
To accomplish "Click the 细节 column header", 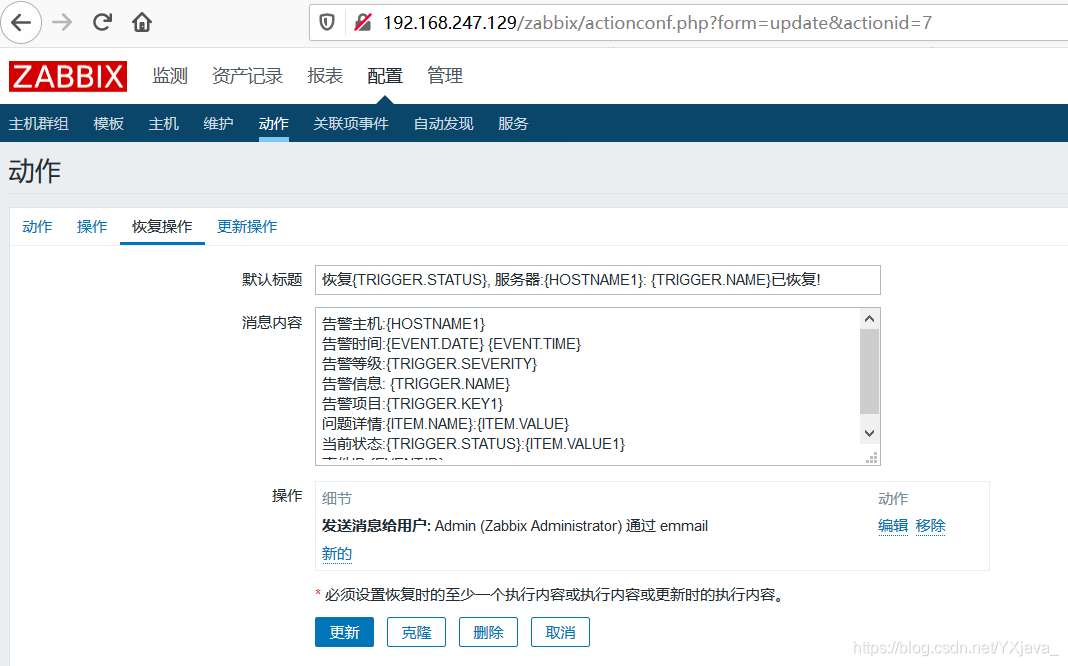I will (x=336, y=498).
